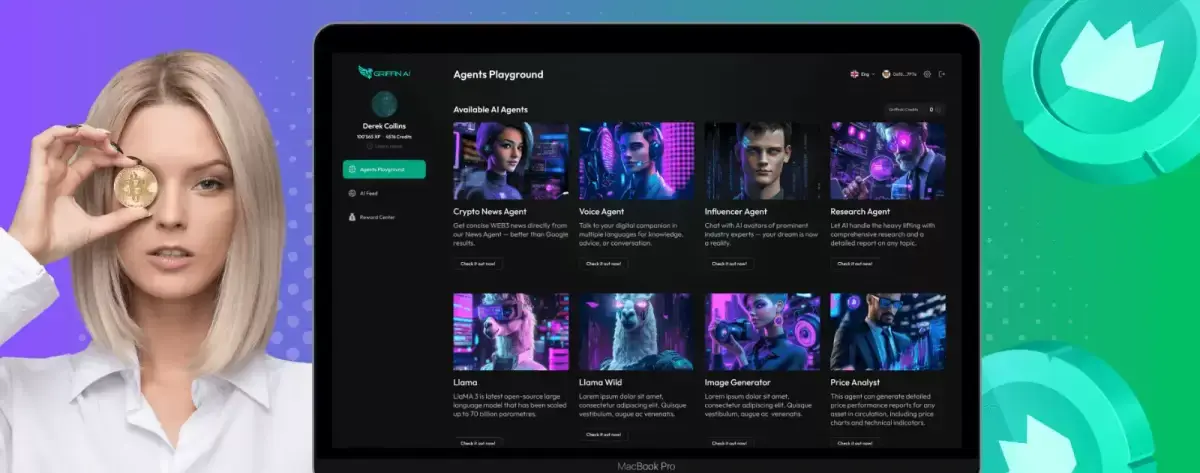
Task: Click "Check it out now!" under Llama Wild
Action: click(x=603, y=434)
